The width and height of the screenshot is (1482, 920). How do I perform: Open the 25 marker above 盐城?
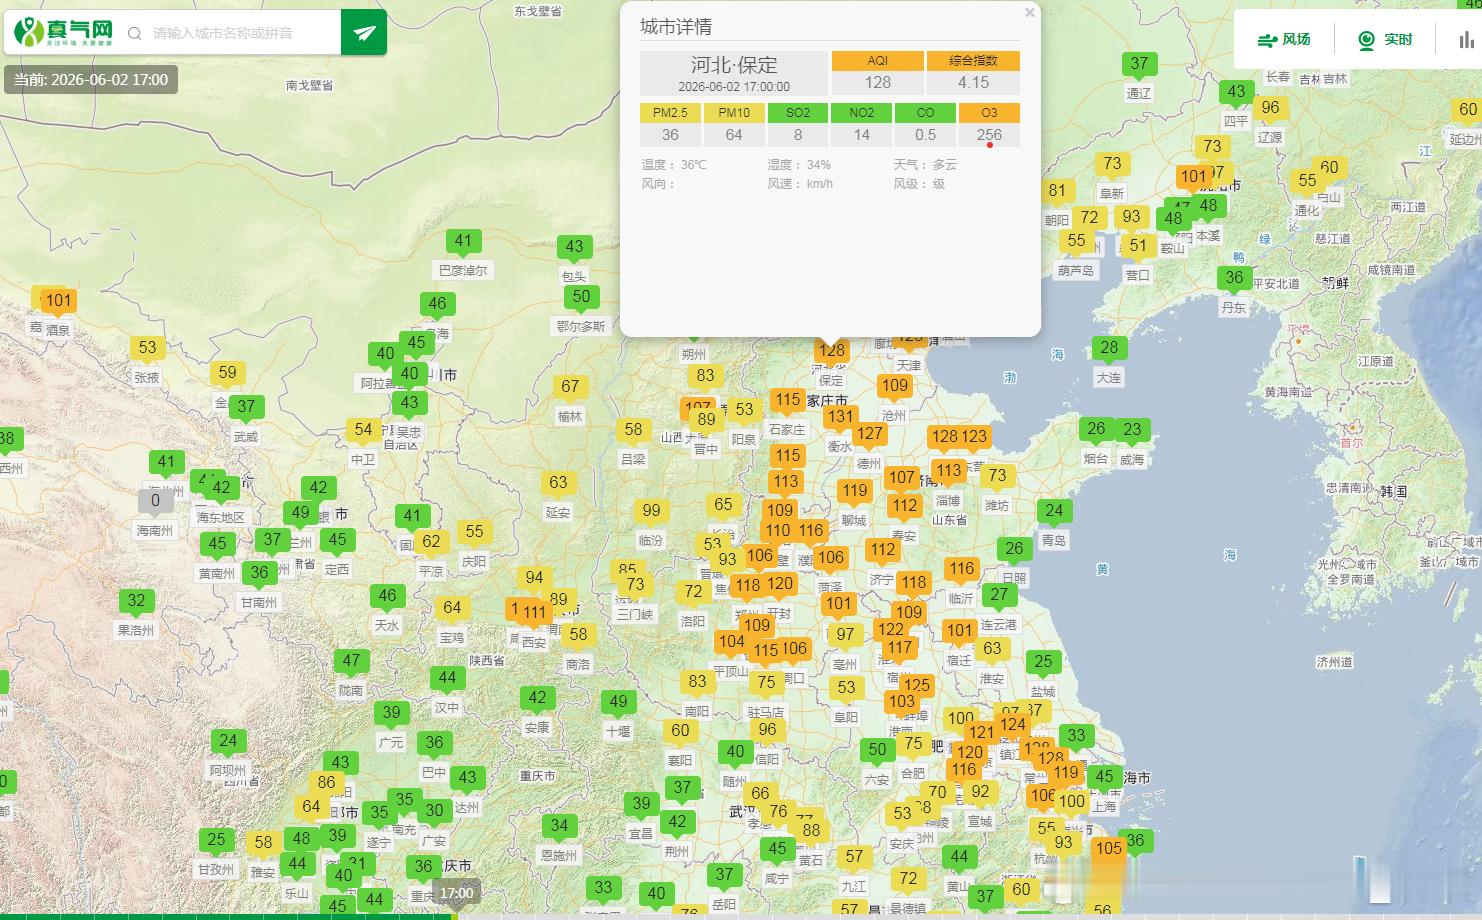1043,662
